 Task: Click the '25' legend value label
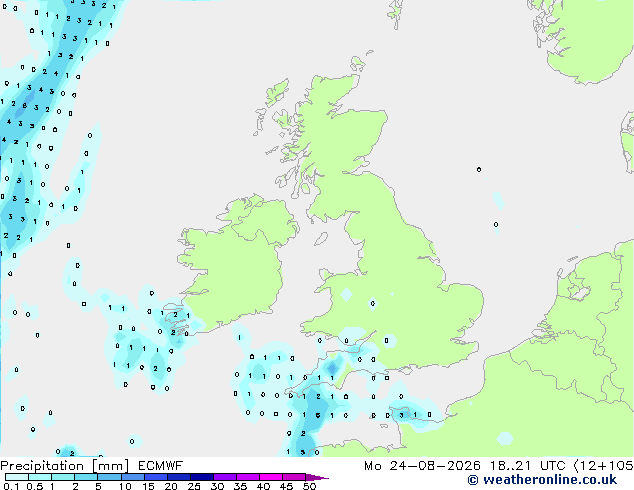[x=194, y=486]
